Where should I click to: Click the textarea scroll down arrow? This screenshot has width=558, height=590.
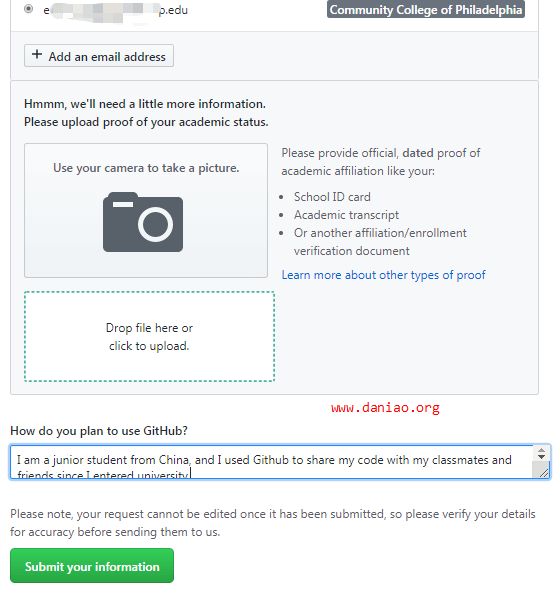point(541,457)
